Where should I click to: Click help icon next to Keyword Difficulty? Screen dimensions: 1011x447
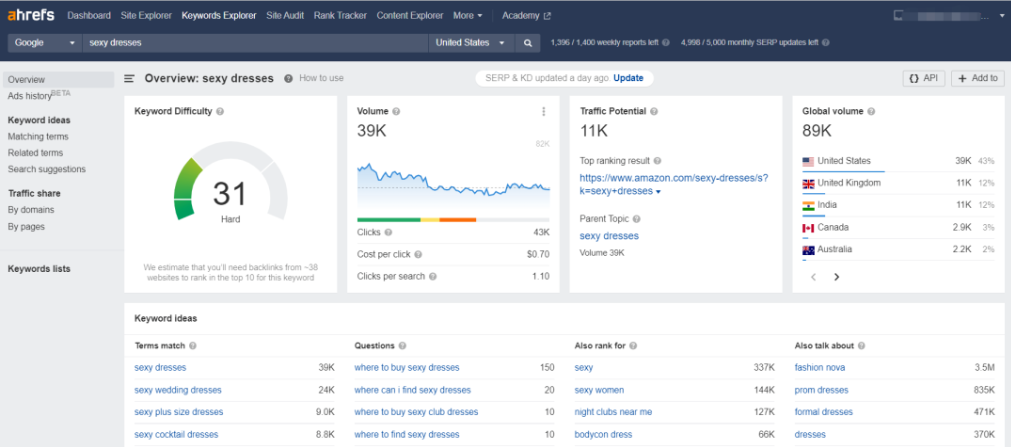pyautogui.click(x=221, y=111)
